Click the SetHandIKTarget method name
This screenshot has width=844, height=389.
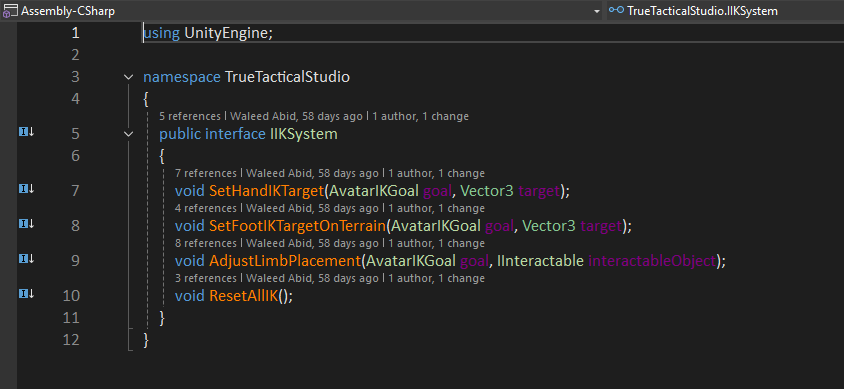click(266, 190)
